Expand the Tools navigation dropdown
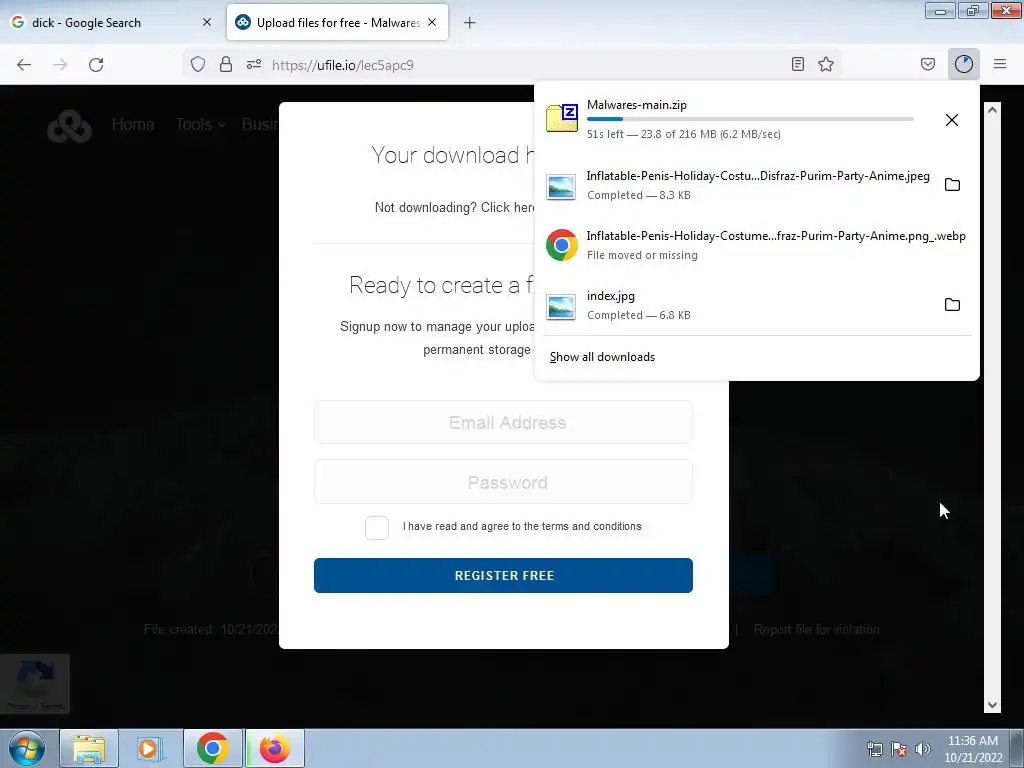The width and height of the screenshot is (1024, 768). tap(200, 124)
